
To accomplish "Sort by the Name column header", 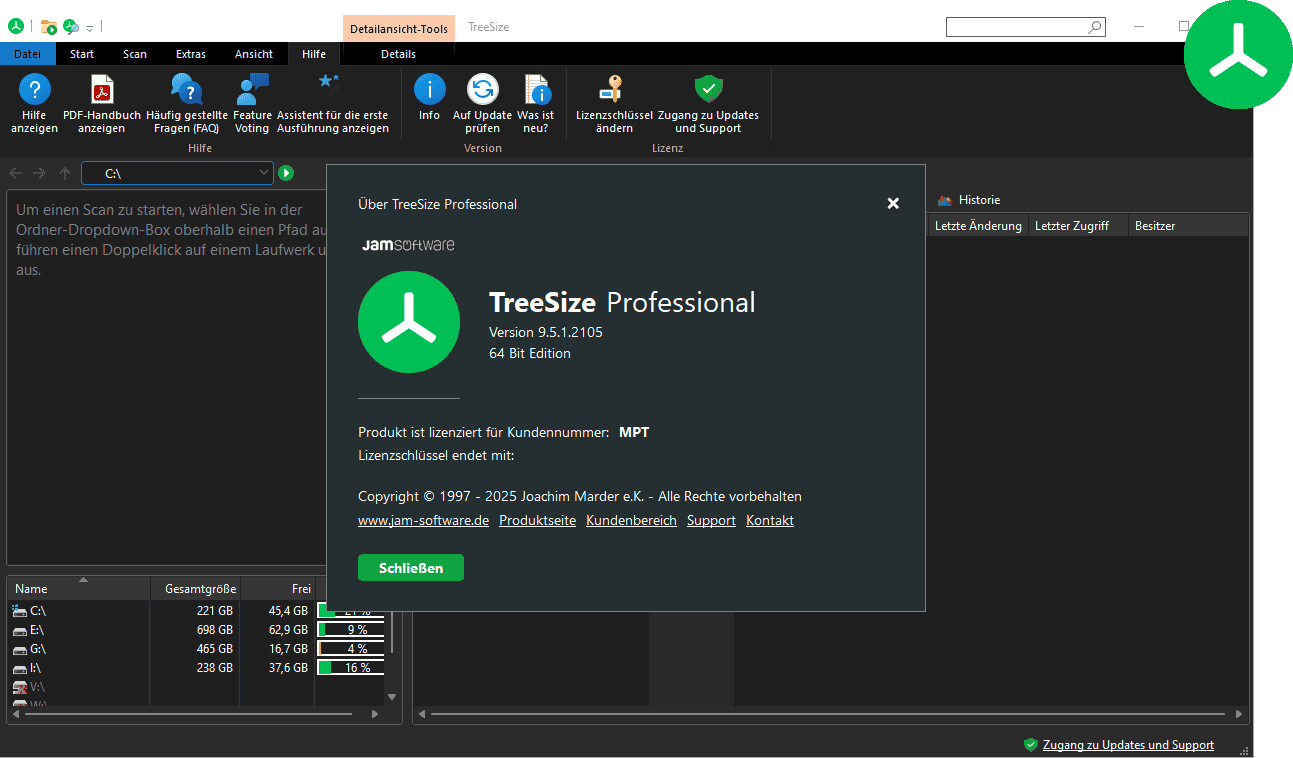I will (78, 589).
